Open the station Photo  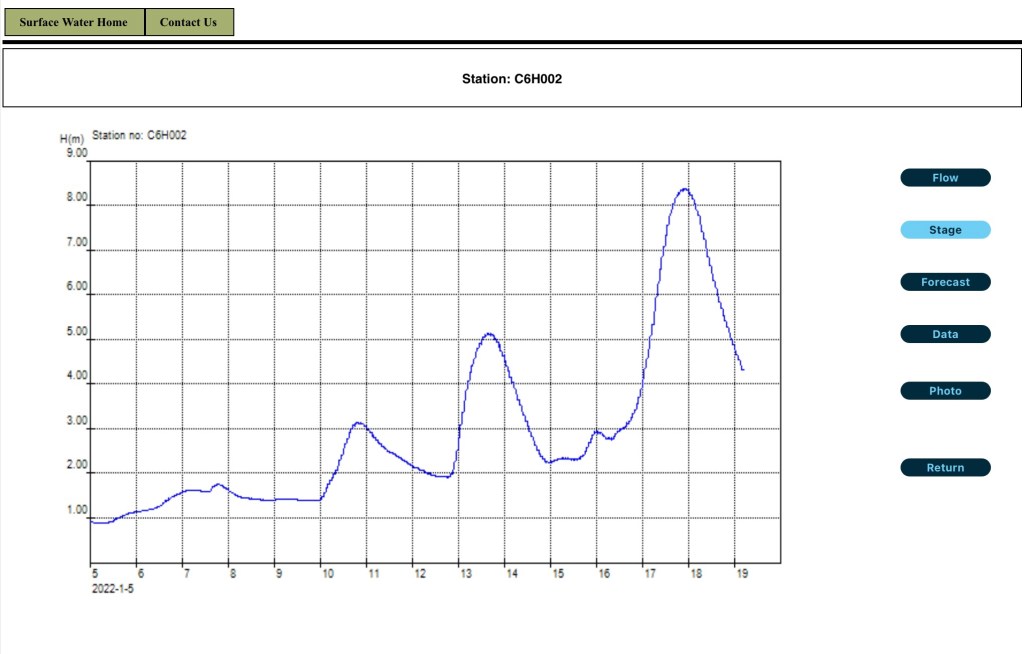tap(945, 391)
